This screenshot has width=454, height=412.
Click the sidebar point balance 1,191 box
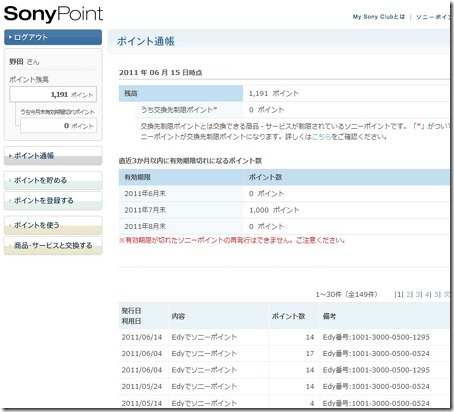pos(53,94)
